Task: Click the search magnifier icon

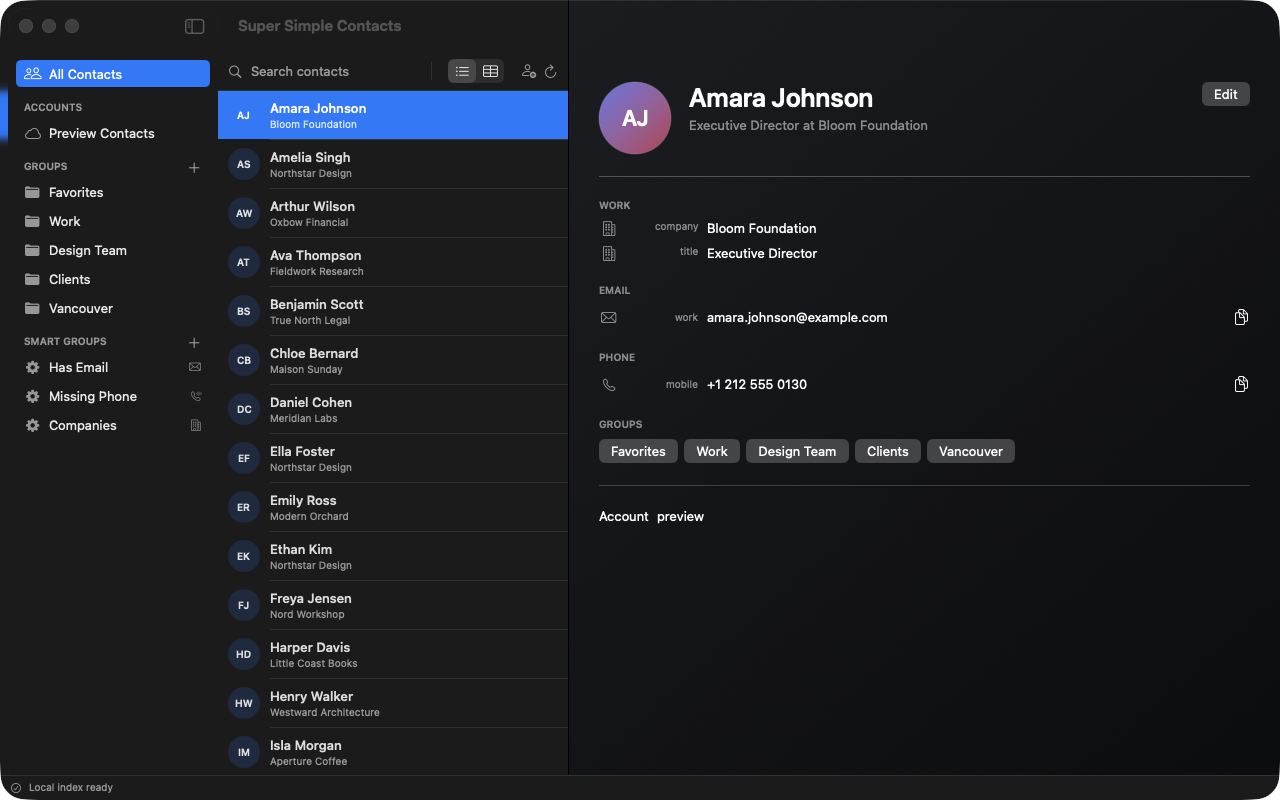Action: [235, 72]
